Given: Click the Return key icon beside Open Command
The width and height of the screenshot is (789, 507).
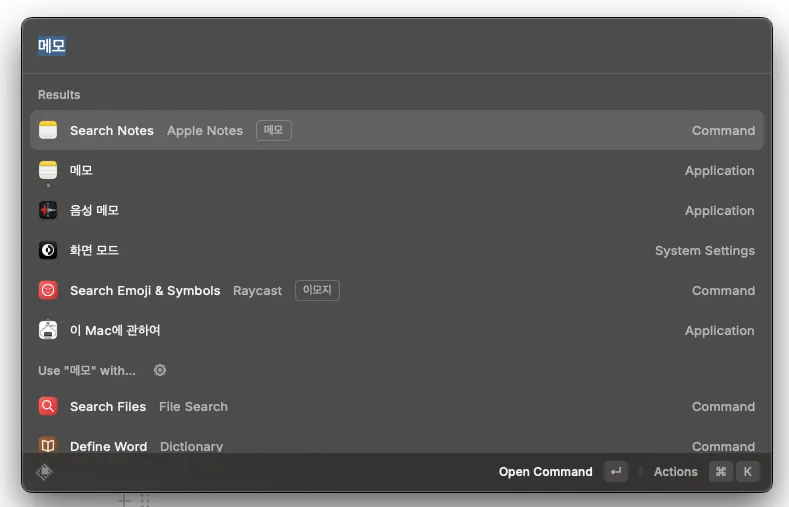Looking at the screenshot, I should point(616,472).
